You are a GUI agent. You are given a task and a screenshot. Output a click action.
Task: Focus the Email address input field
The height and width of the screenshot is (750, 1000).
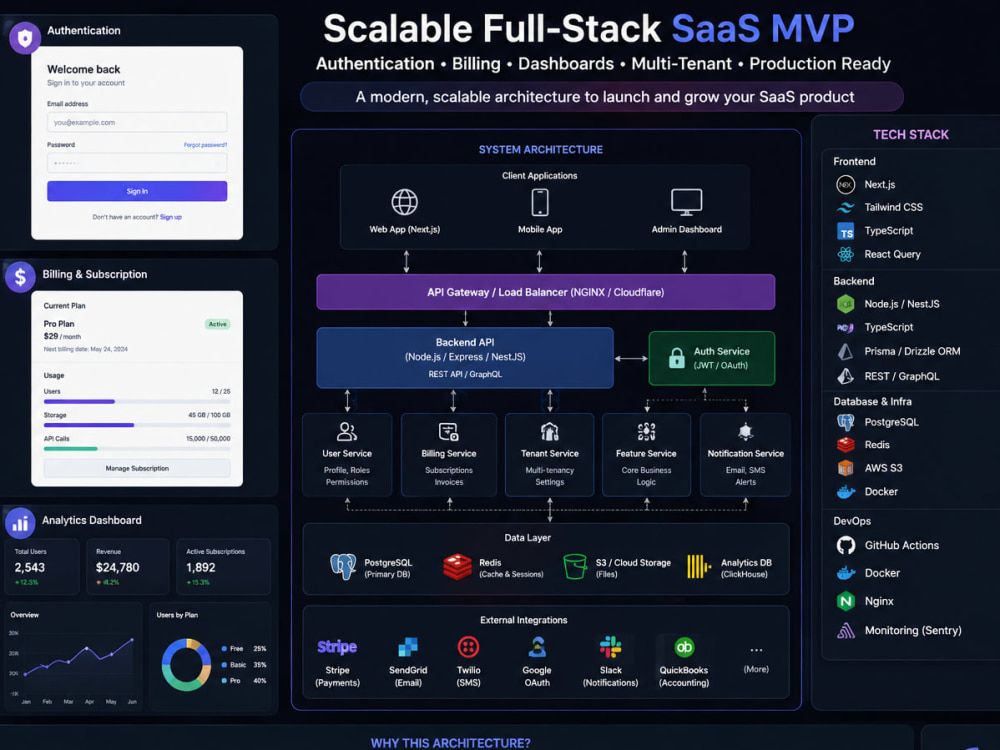click(137, 122)
